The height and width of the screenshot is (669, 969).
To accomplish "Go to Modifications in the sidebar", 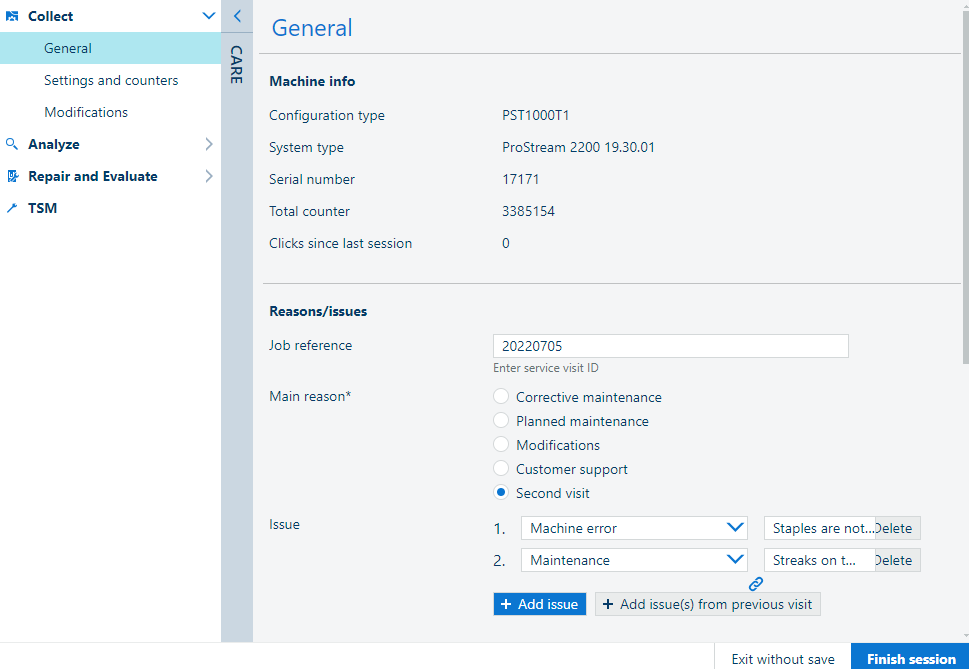I will coord(86,112).
